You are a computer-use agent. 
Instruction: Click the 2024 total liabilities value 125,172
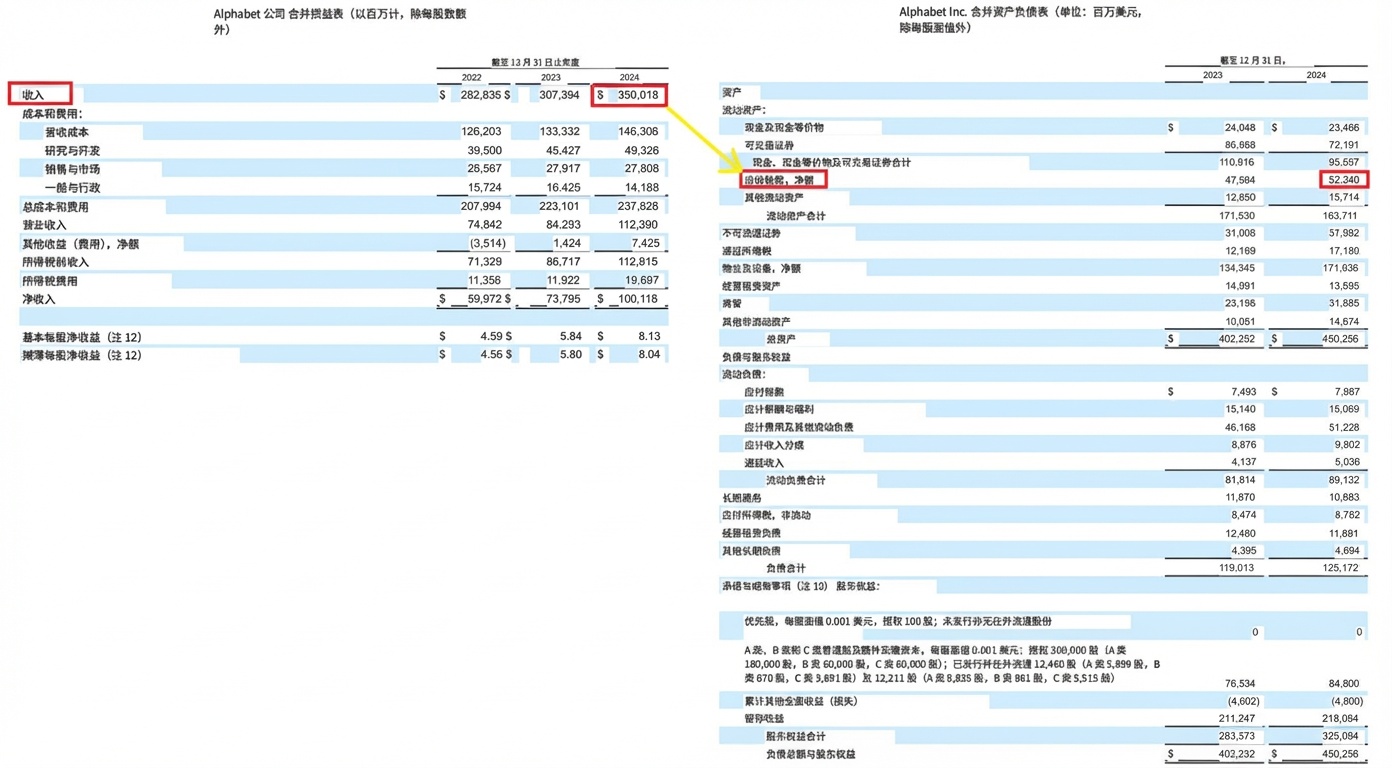(x=1338, y=568)
